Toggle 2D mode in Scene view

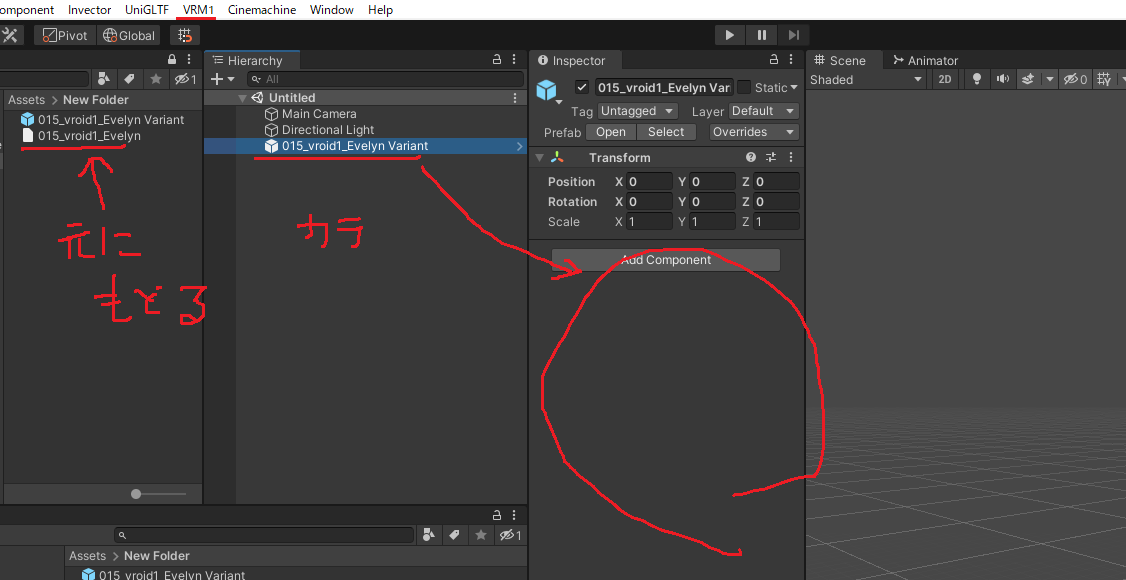(x=945, y=80)
